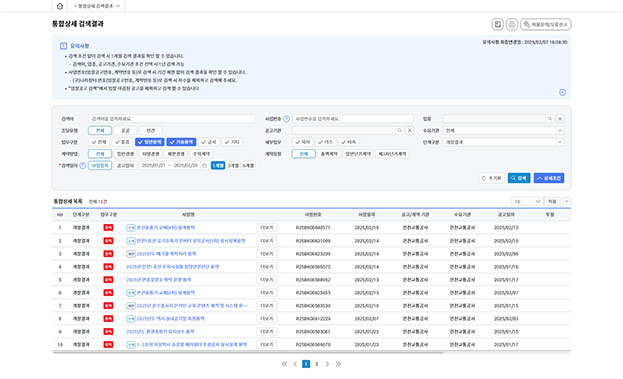Select 민간 under 조달유형
Viewport: 623px width, 379px height.
(x=151, y=130)
